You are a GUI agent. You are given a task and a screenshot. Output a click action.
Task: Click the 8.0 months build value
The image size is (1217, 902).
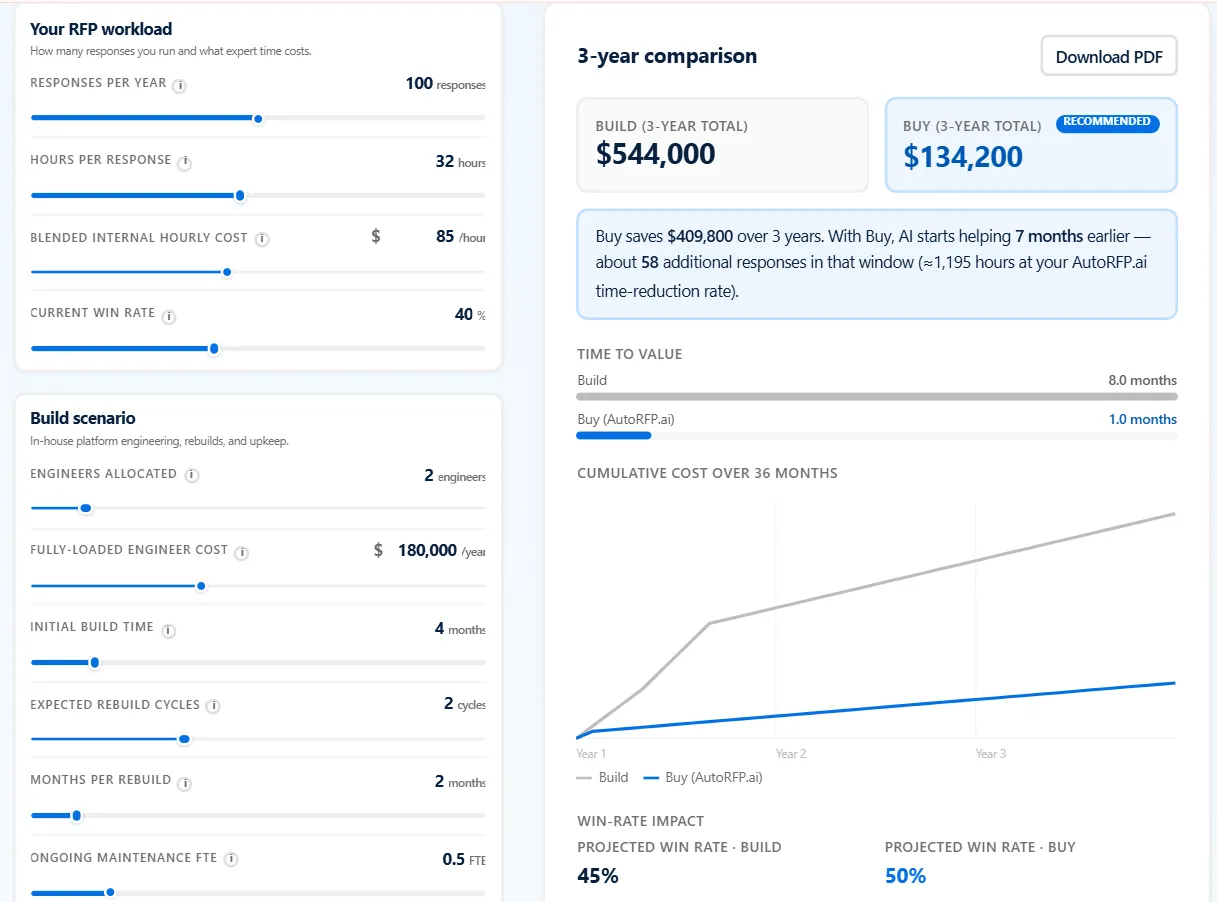1142,380
